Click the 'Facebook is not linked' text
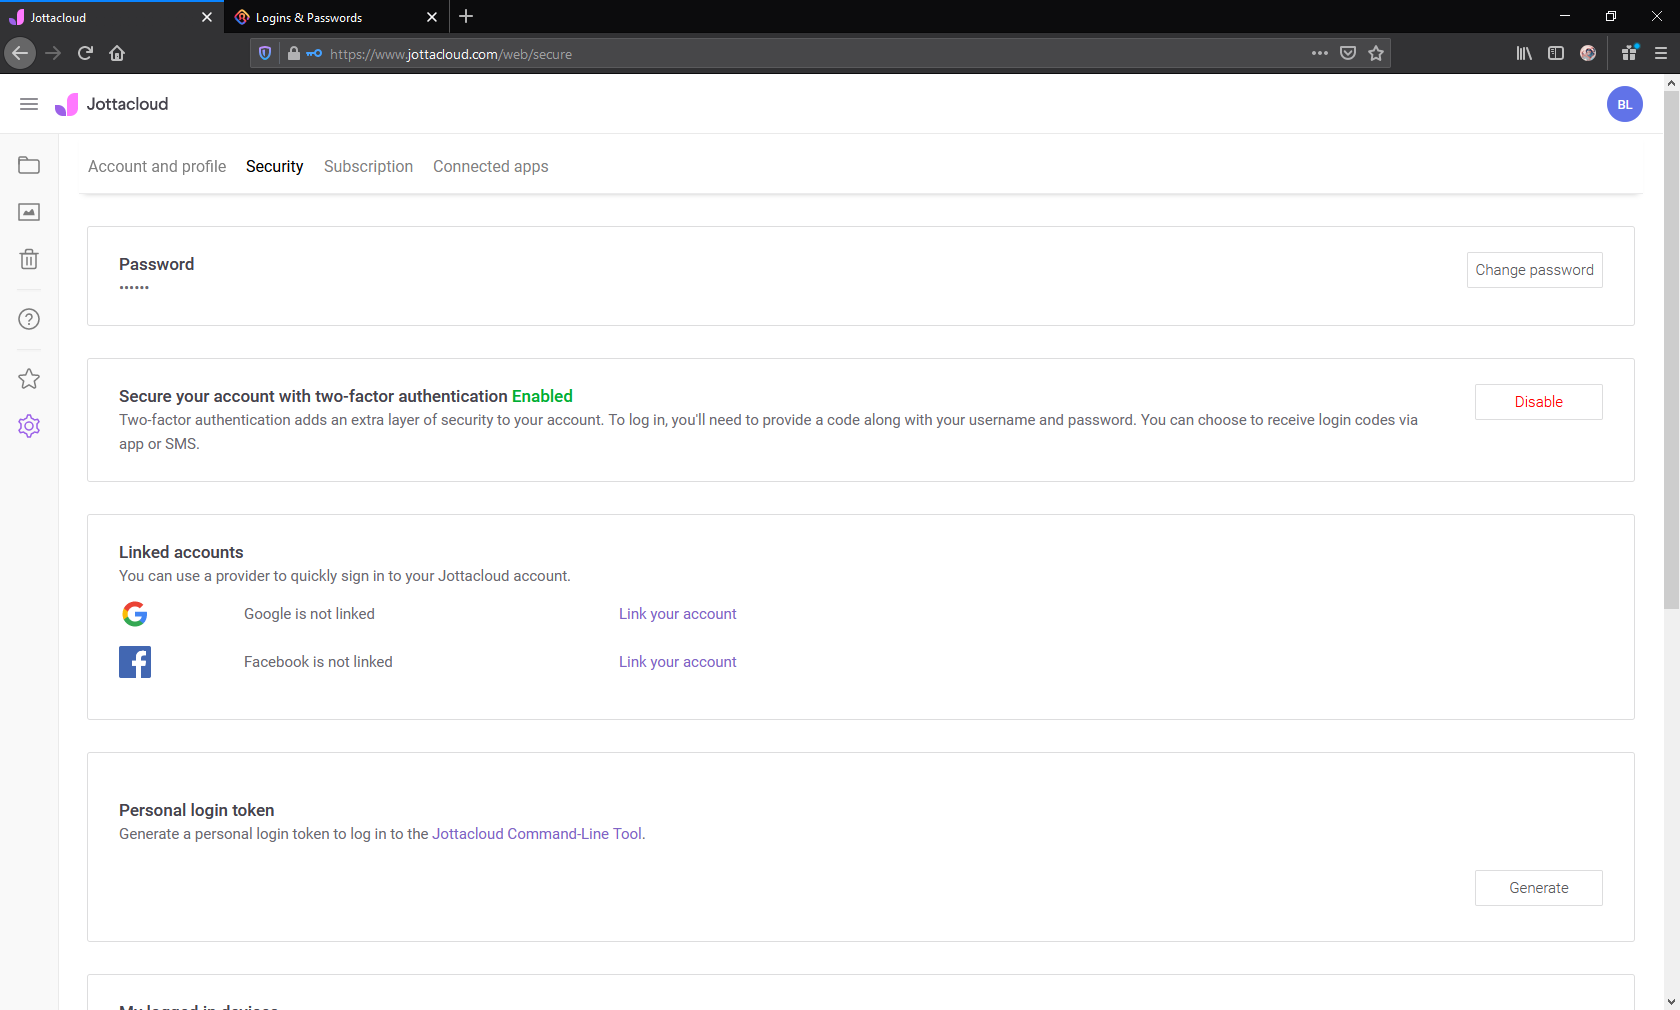 [318, 662]
